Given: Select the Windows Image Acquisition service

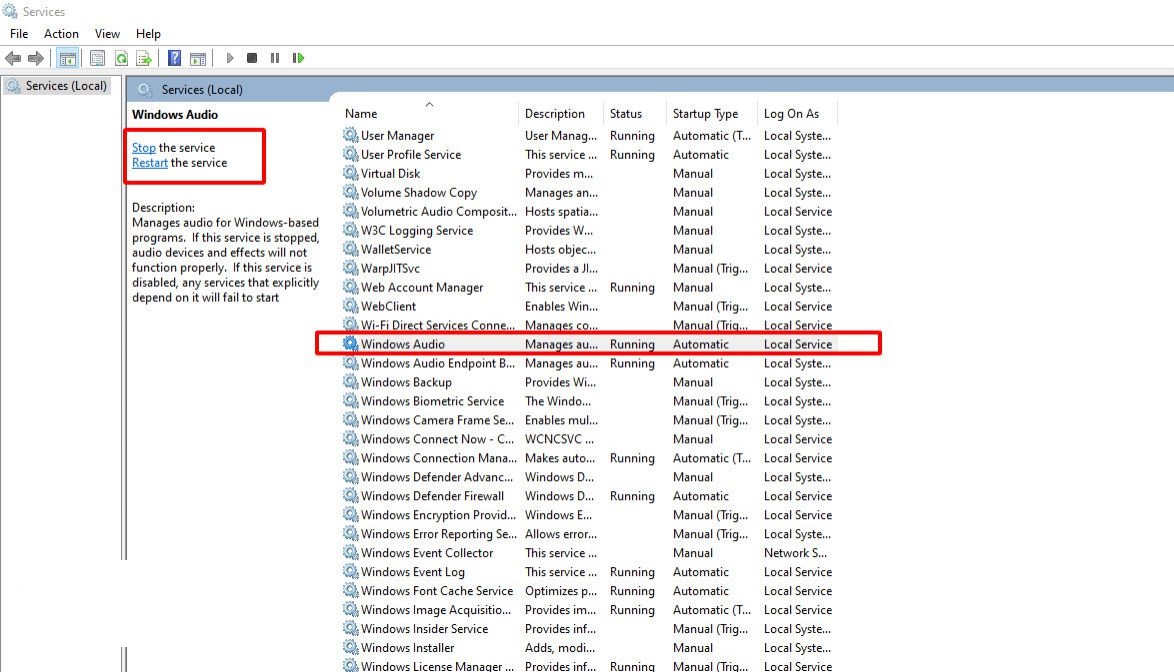Looking at the screenshot, I should coord(589,610).
